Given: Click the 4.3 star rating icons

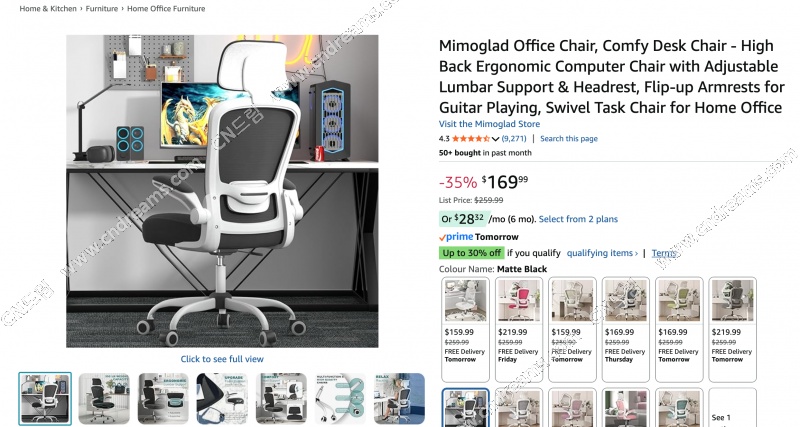Looking at the screenshot, I should (471, 138).
